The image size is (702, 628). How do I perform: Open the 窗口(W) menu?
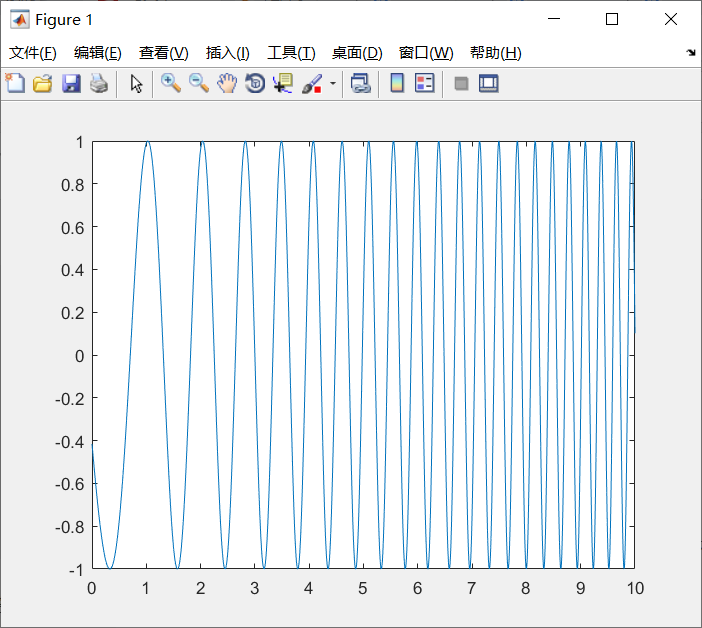426,53
